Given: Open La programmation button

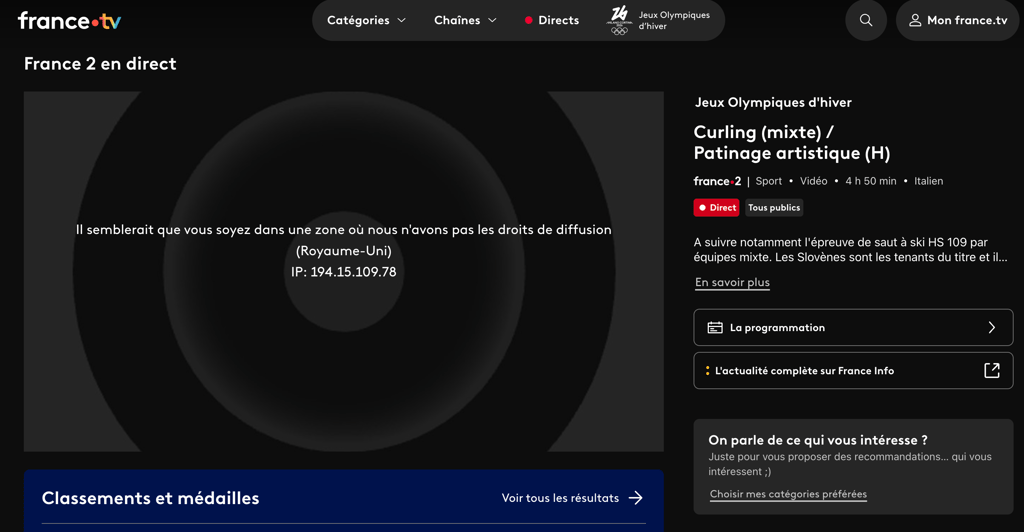Looking at the screenshot, I should (x=853, y=328).
